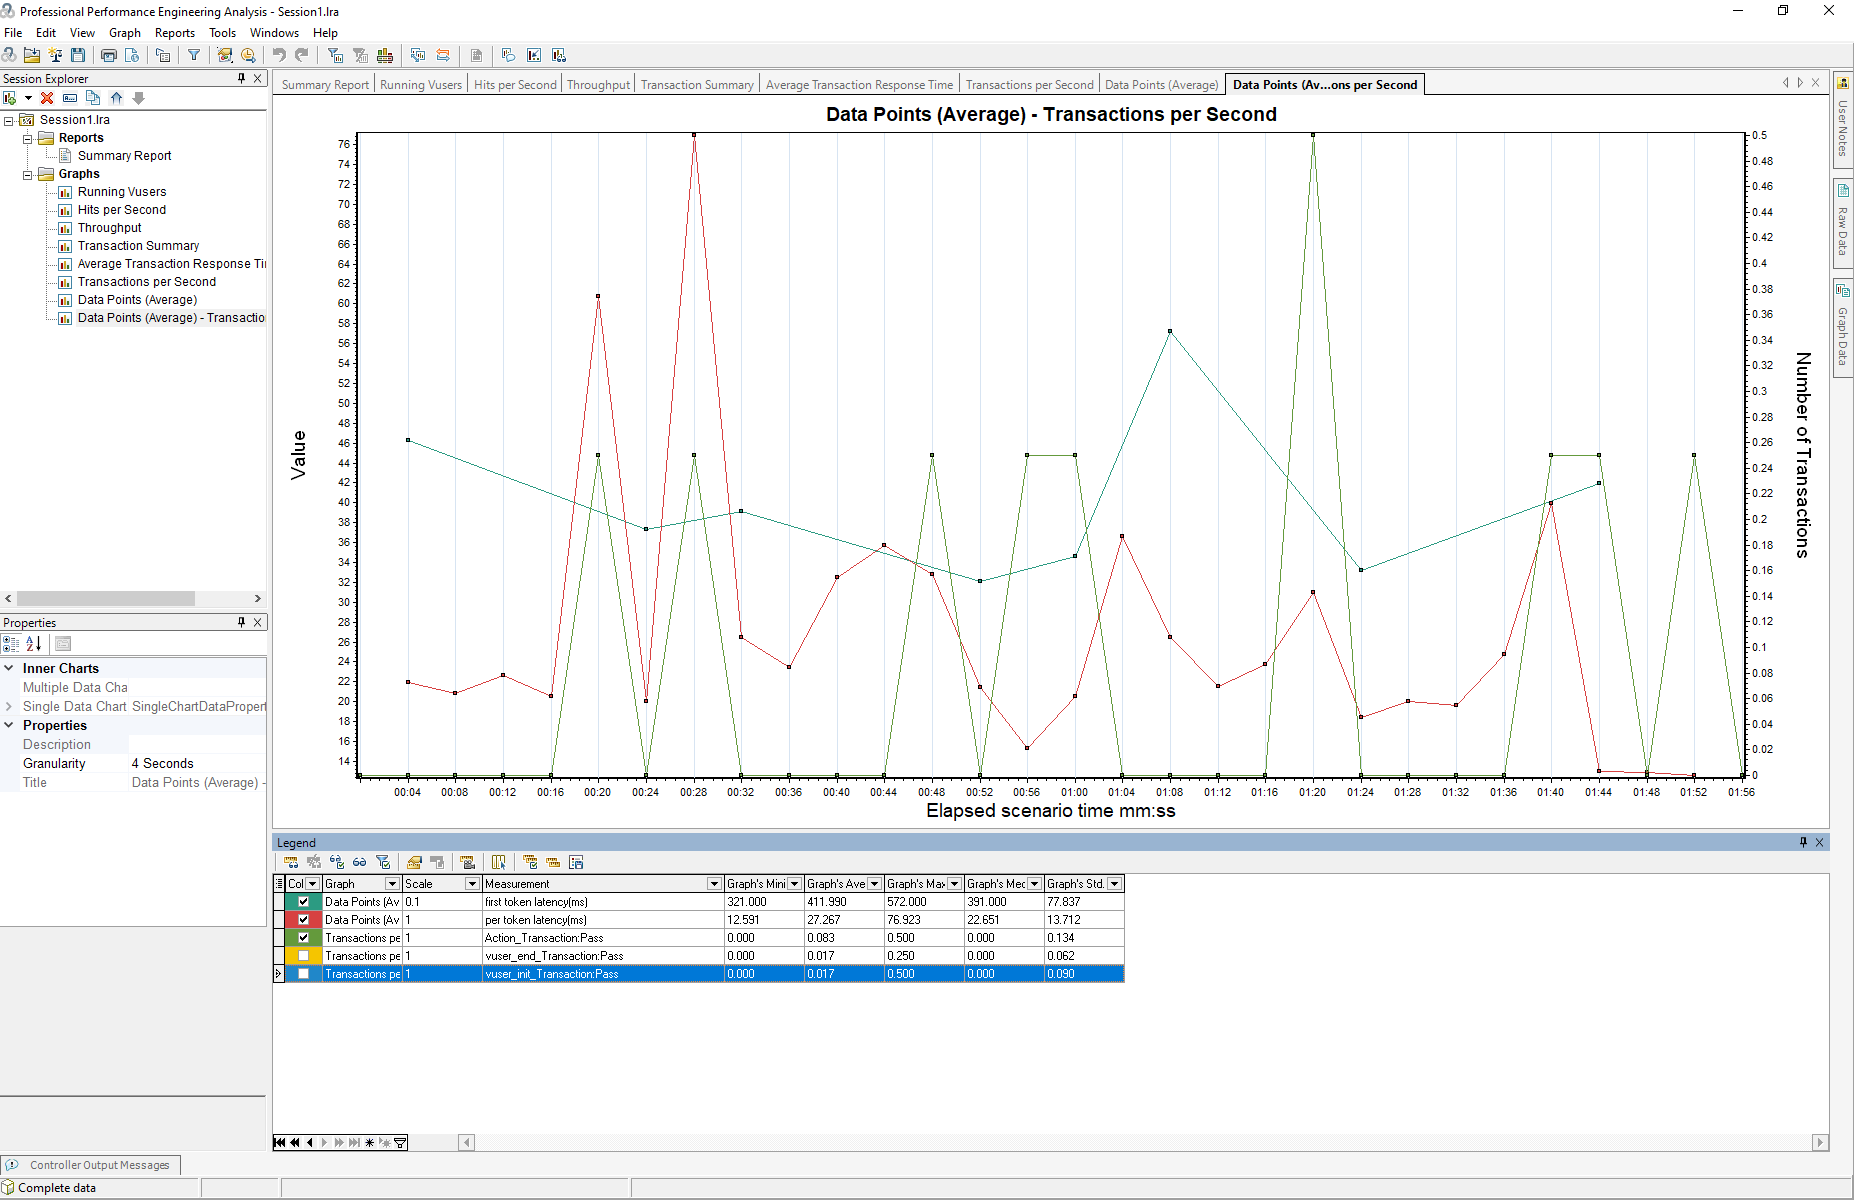Select Hits per Second in Session Explorer tree
Screen dimensions: 1854x1200
121,210
